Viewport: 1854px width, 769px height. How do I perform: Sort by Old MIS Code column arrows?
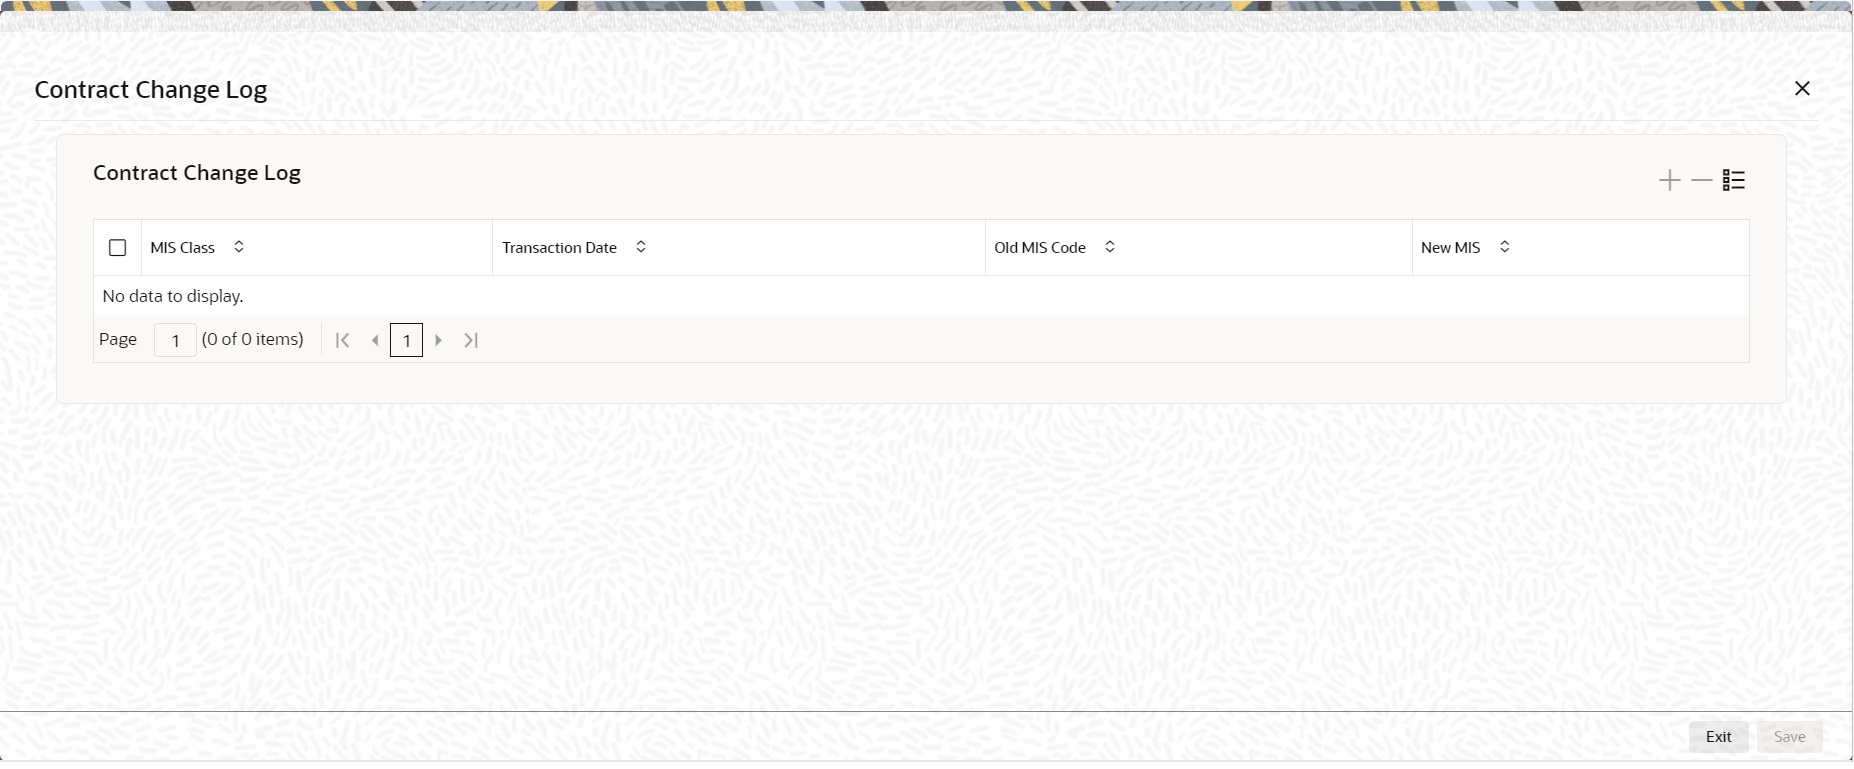point(1110,247)
